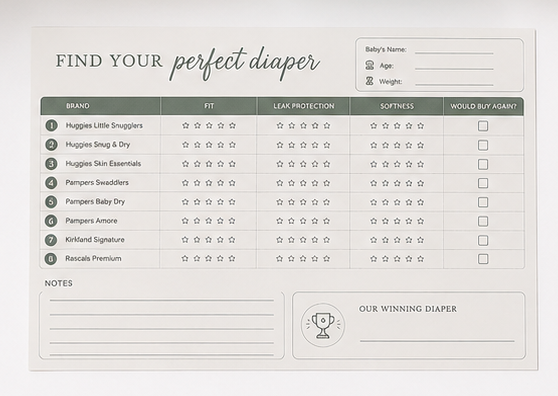Rate Rascals Premium softness first star
558x396 pixels.
click(x=373, y=259)
